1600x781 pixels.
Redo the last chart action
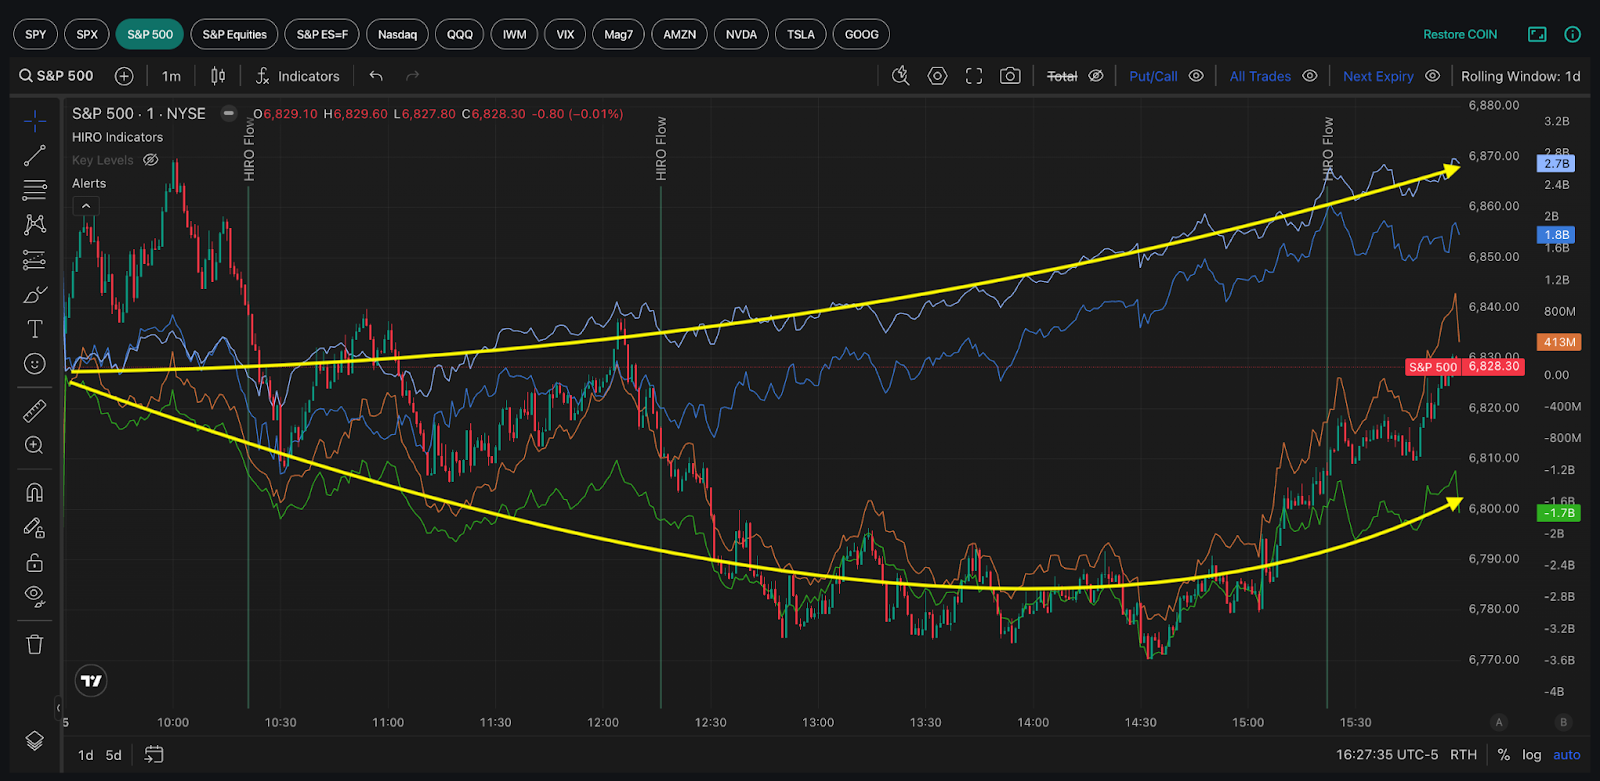(x=412, y=76)
